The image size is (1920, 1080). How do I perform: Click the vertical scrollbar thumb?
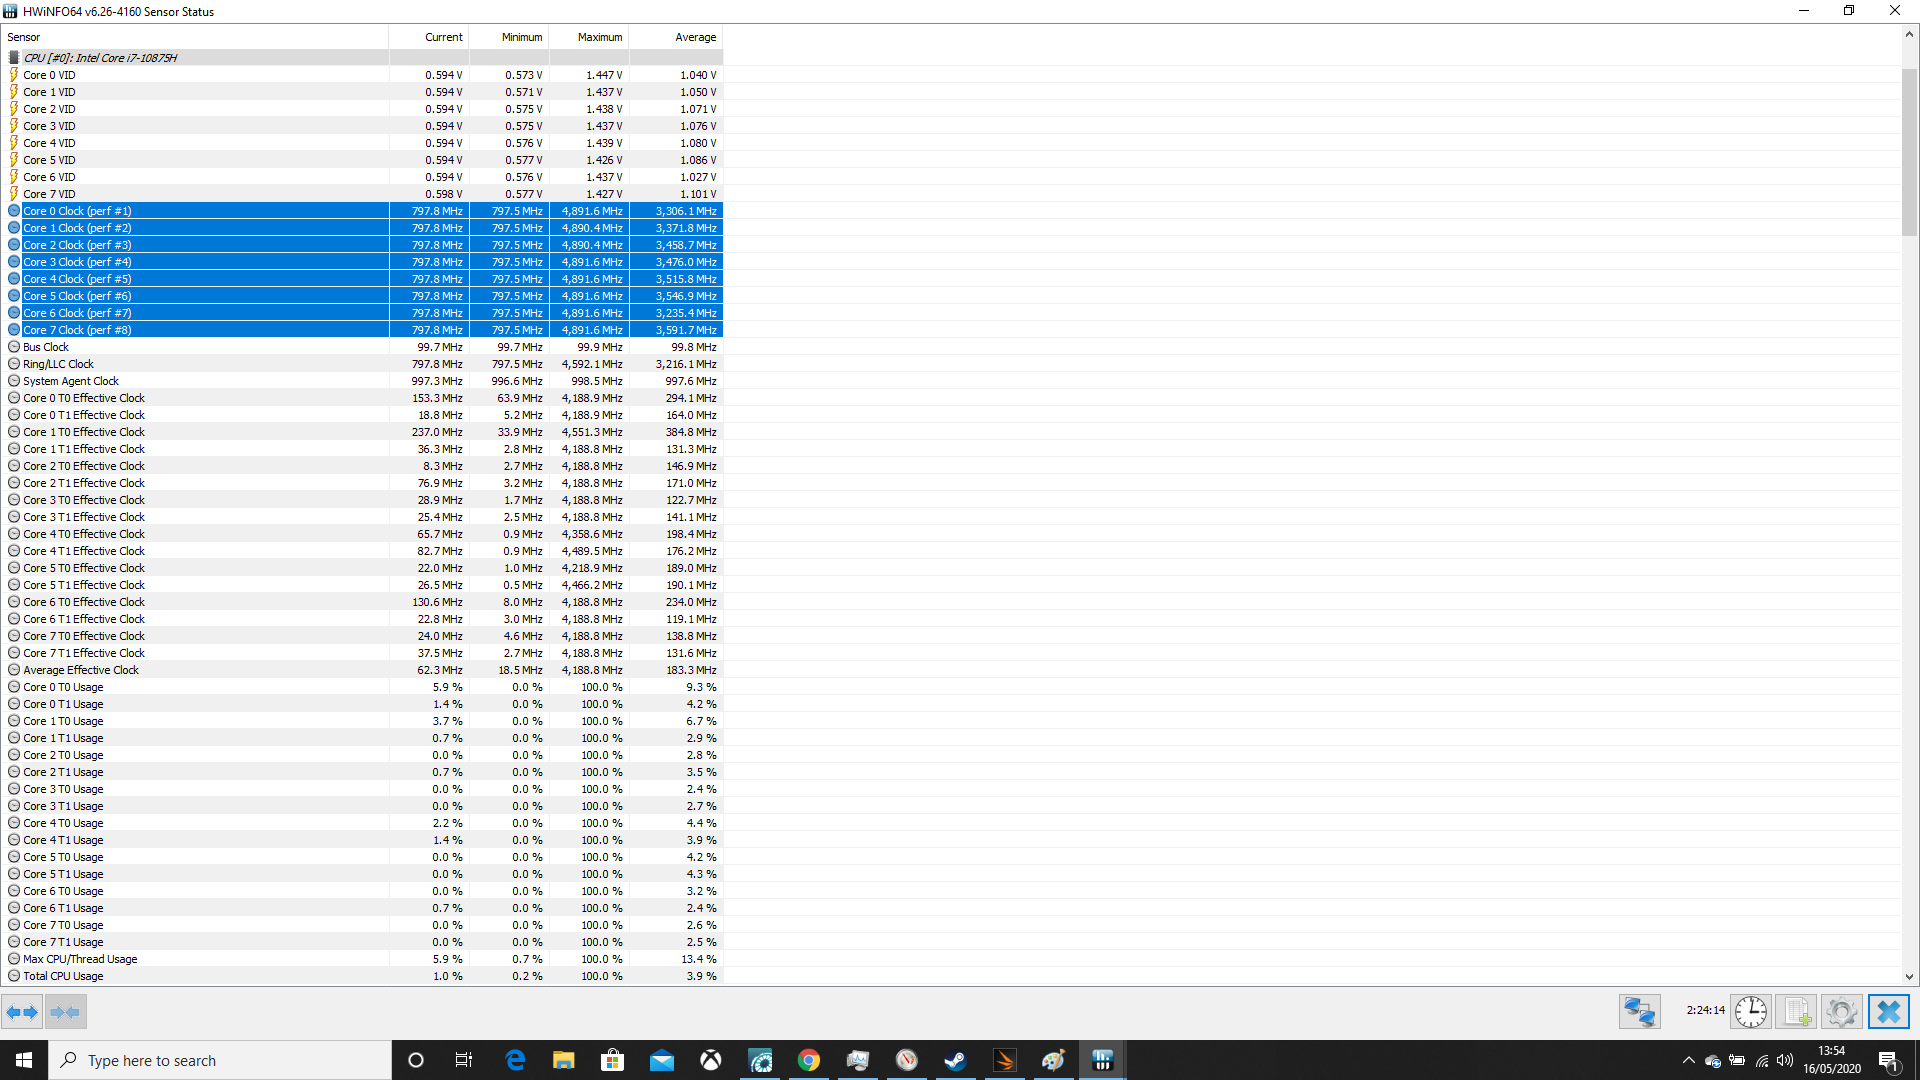[x=1909, y=152]
